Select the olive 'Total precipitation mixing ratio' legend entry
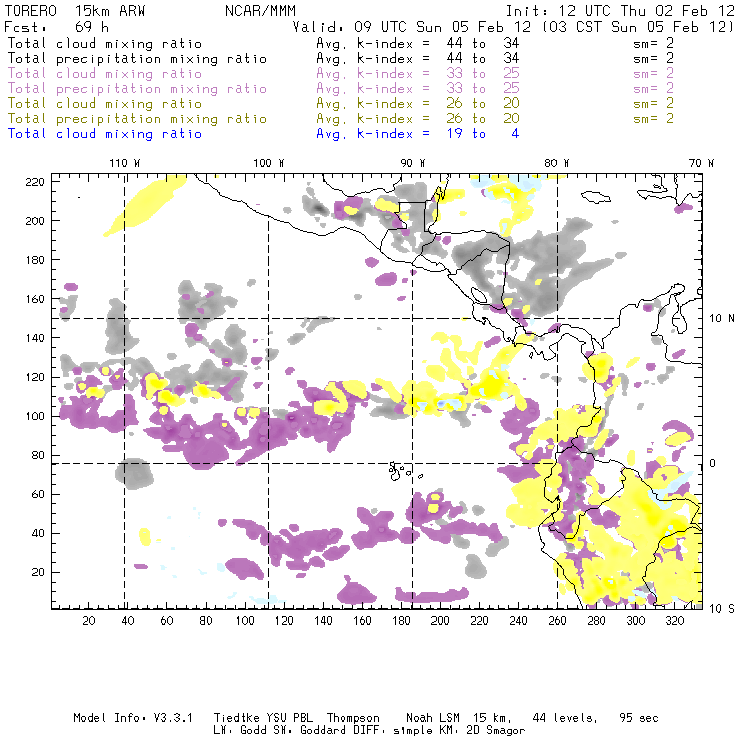Viewport: 740px width, 740px height. pyautogui.click(x=137, y=119)
